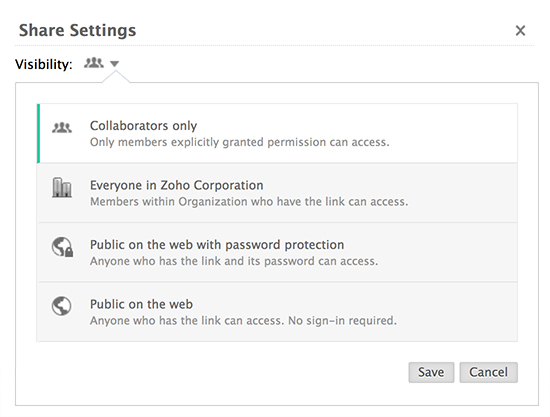Click the green selection bar on Collaborators only

click(x=38, y=133)
